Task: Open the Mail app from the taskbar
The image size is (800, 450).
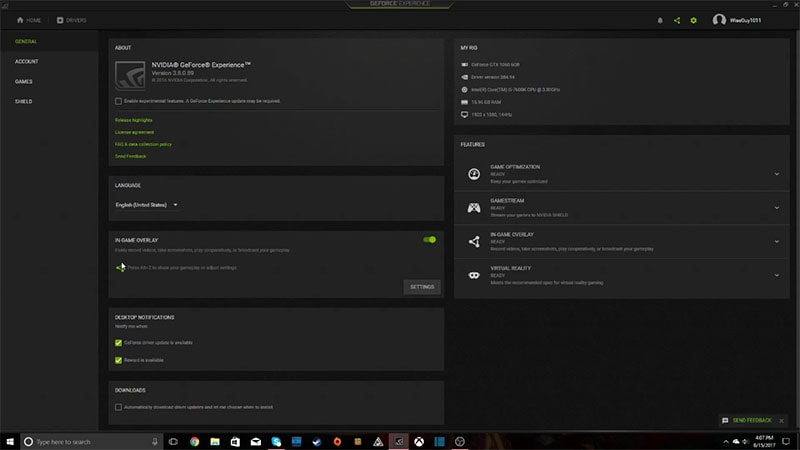Action: pyautogui.click(x=256, y=441)
